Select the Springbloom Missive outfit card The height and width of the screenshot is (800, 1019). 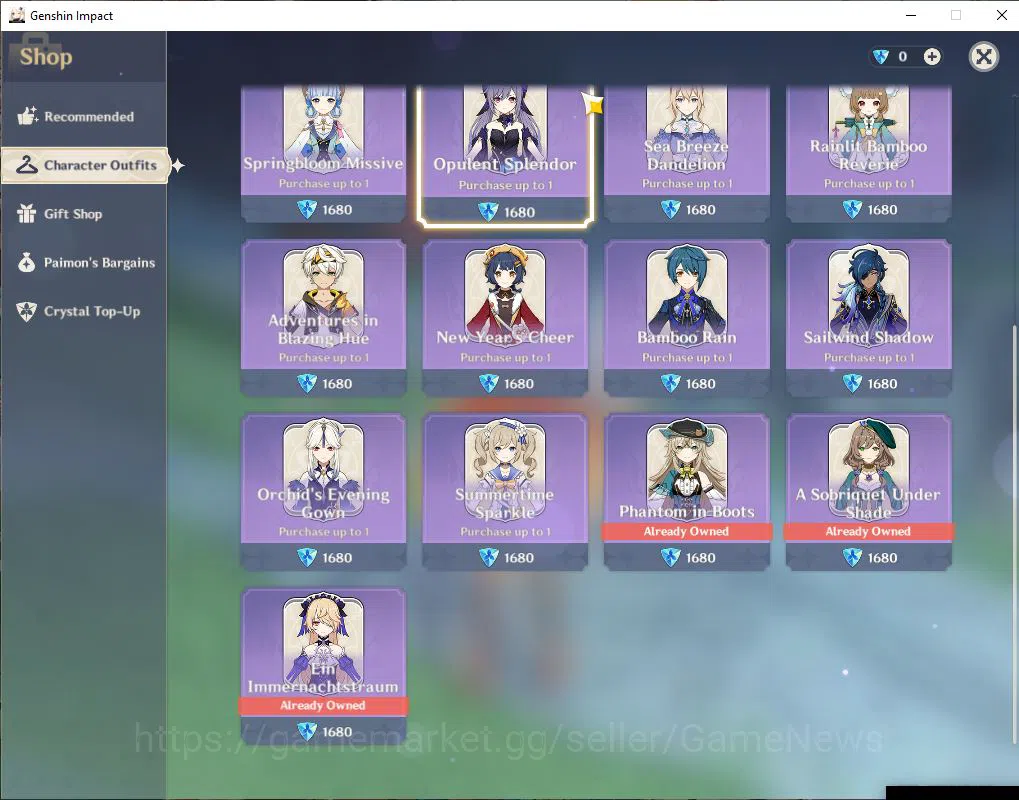(x=324, y=154)
